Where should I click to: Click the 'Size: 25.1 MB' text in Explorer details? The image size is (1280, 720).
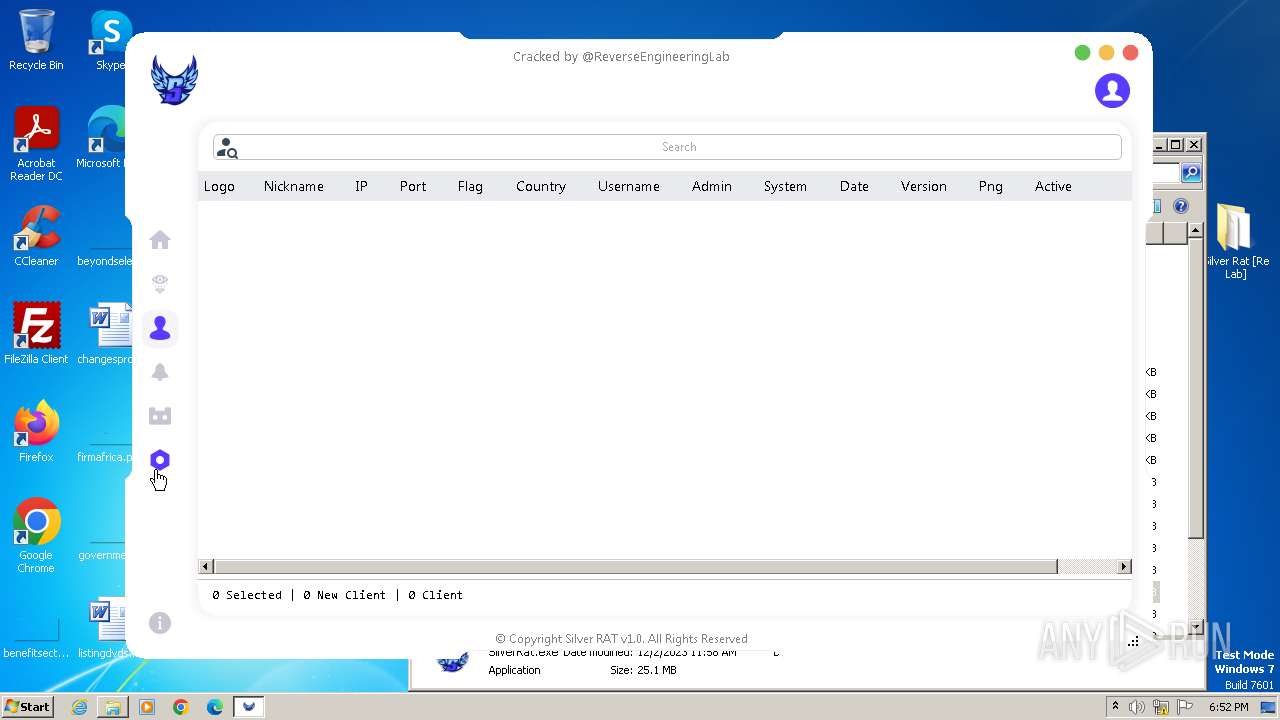(643, 670)
